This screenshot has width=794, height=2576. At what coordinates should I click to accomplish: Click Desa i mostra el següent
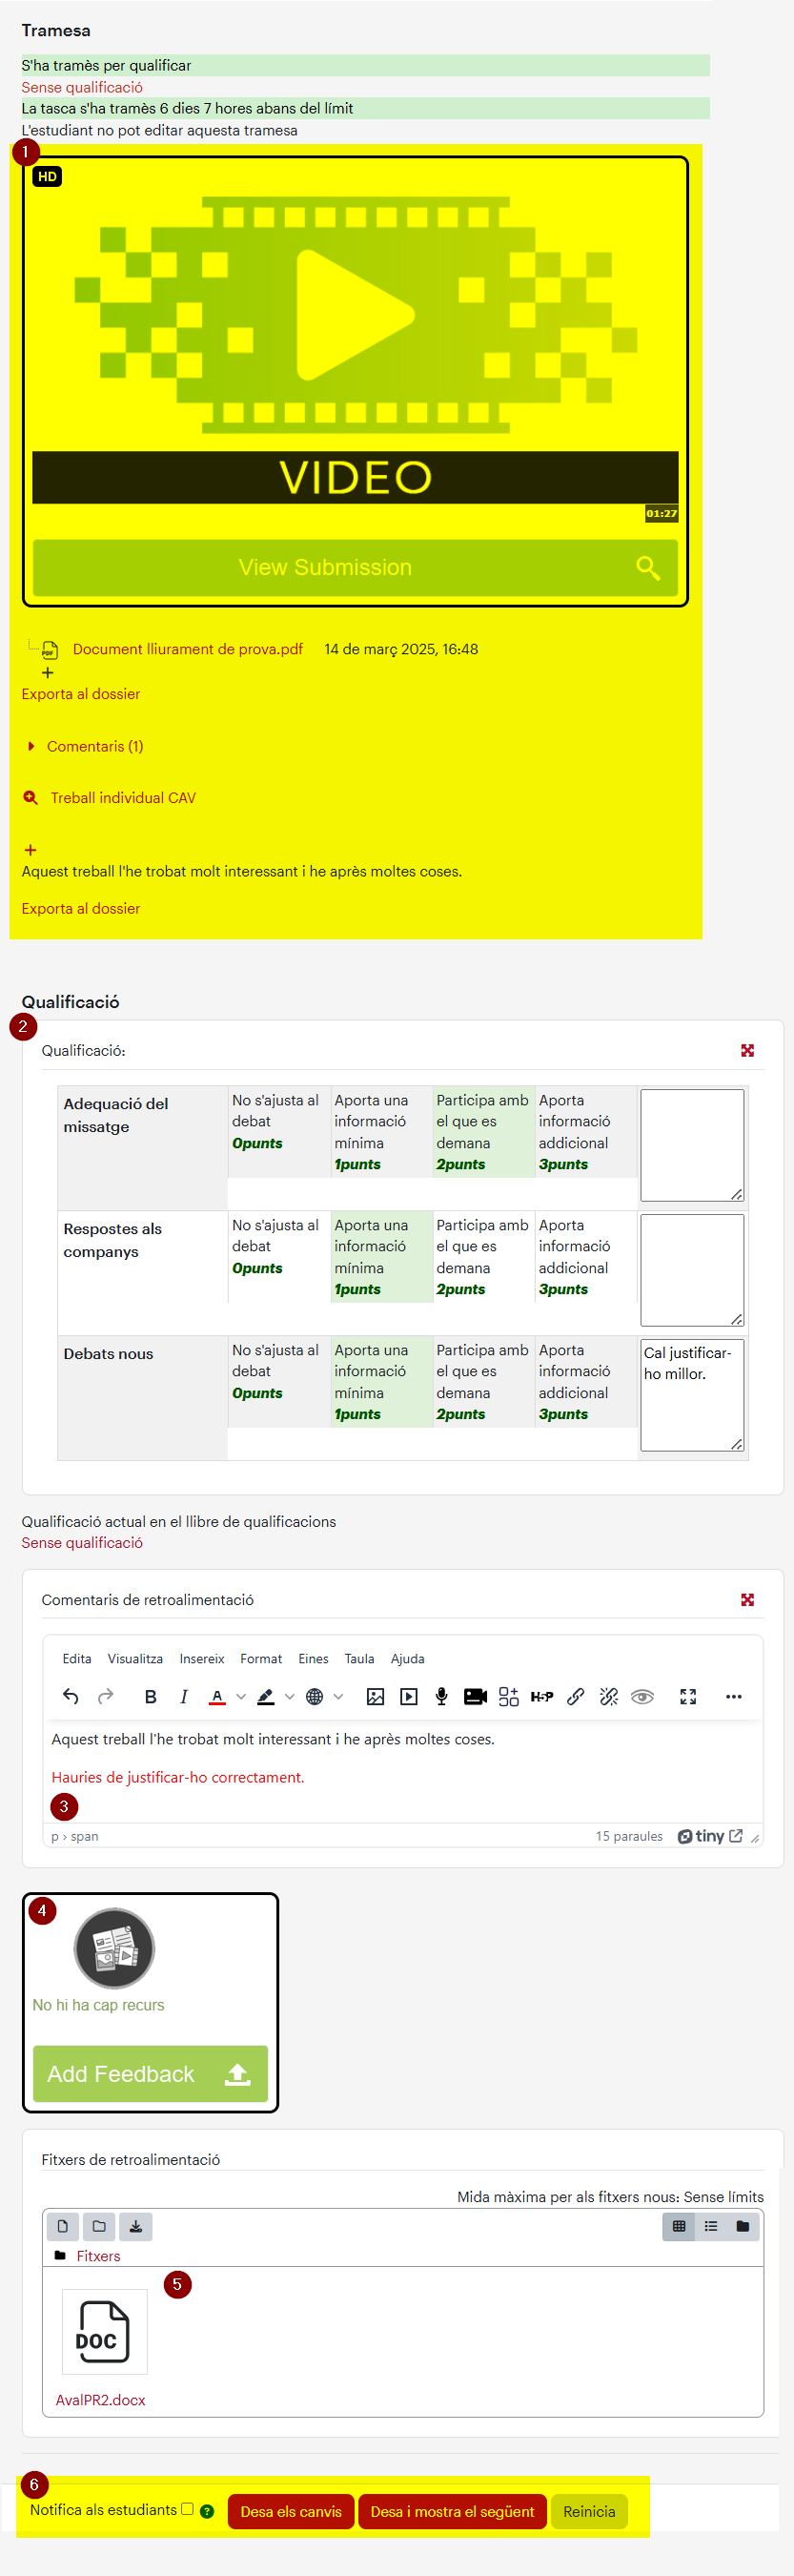[452, 2511]
